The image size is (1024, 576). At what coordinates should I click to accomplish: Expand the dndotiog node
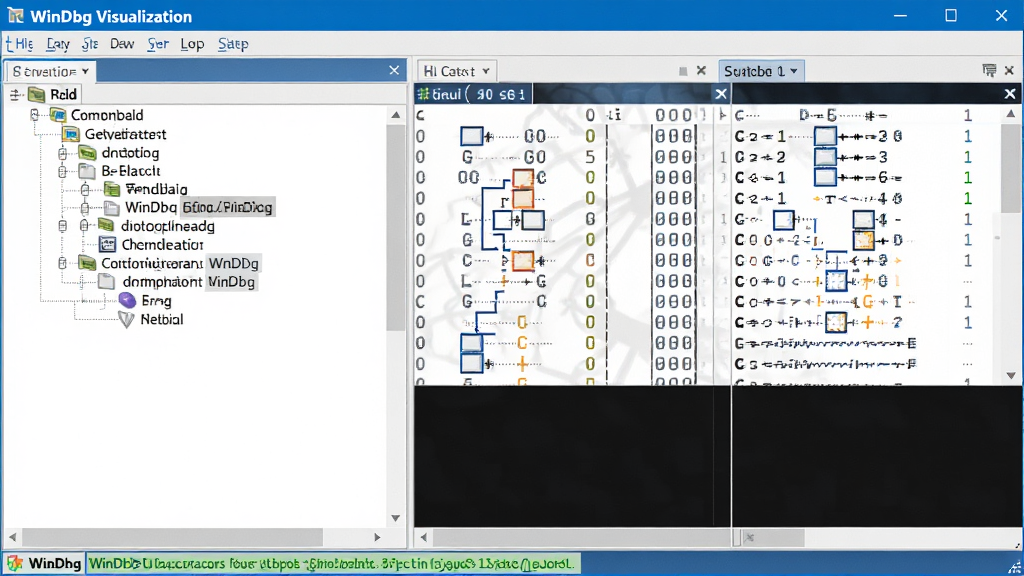[x=63, y=153]
